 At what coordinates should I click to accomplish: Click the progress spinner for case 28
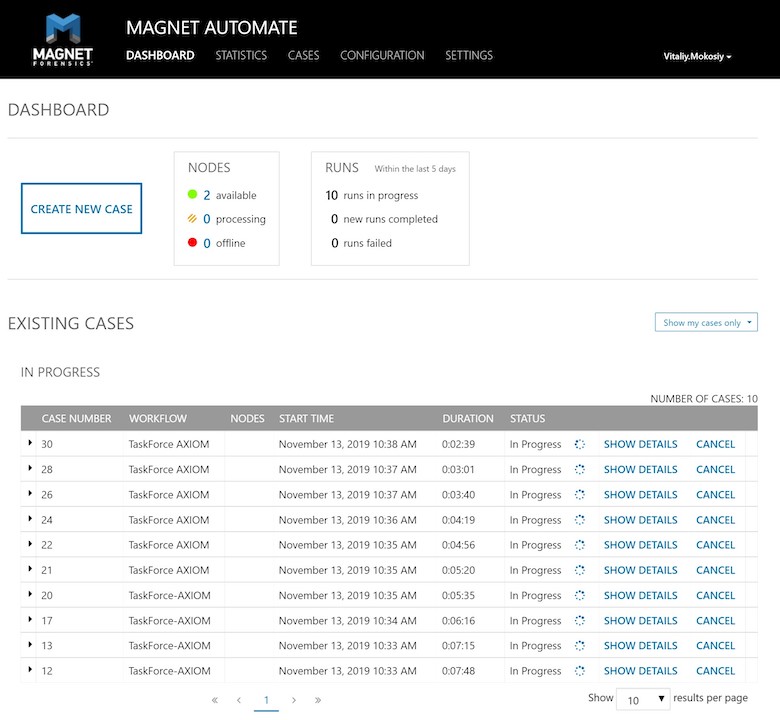580,469
